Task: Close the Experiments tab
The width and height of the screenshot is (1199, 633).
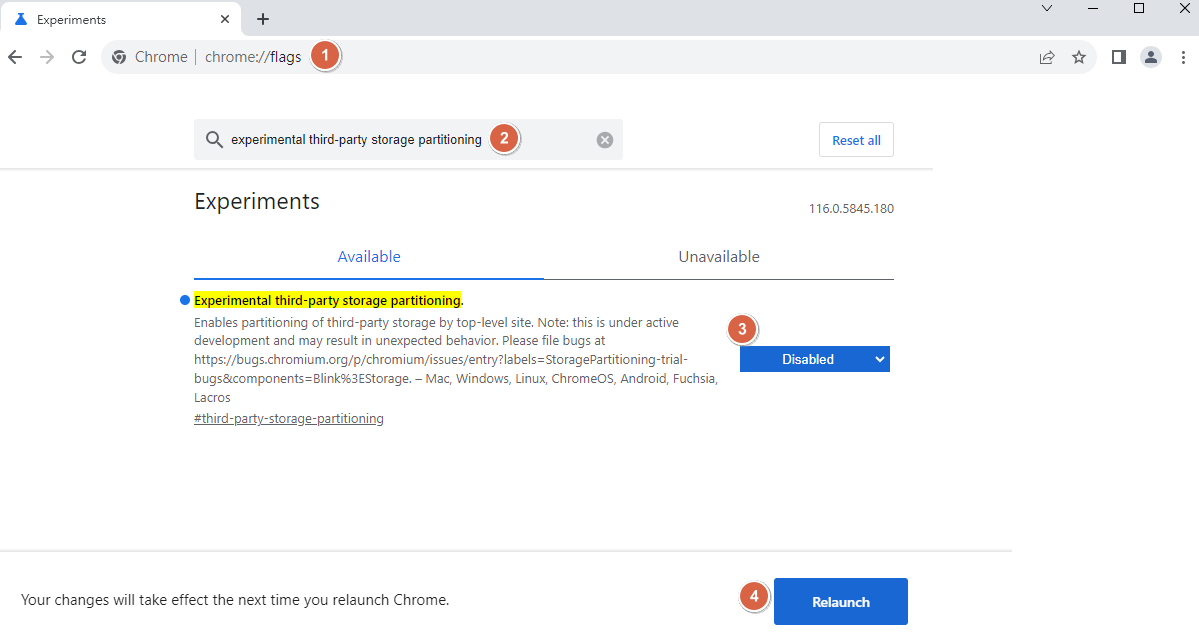Action: pos(225,19)
